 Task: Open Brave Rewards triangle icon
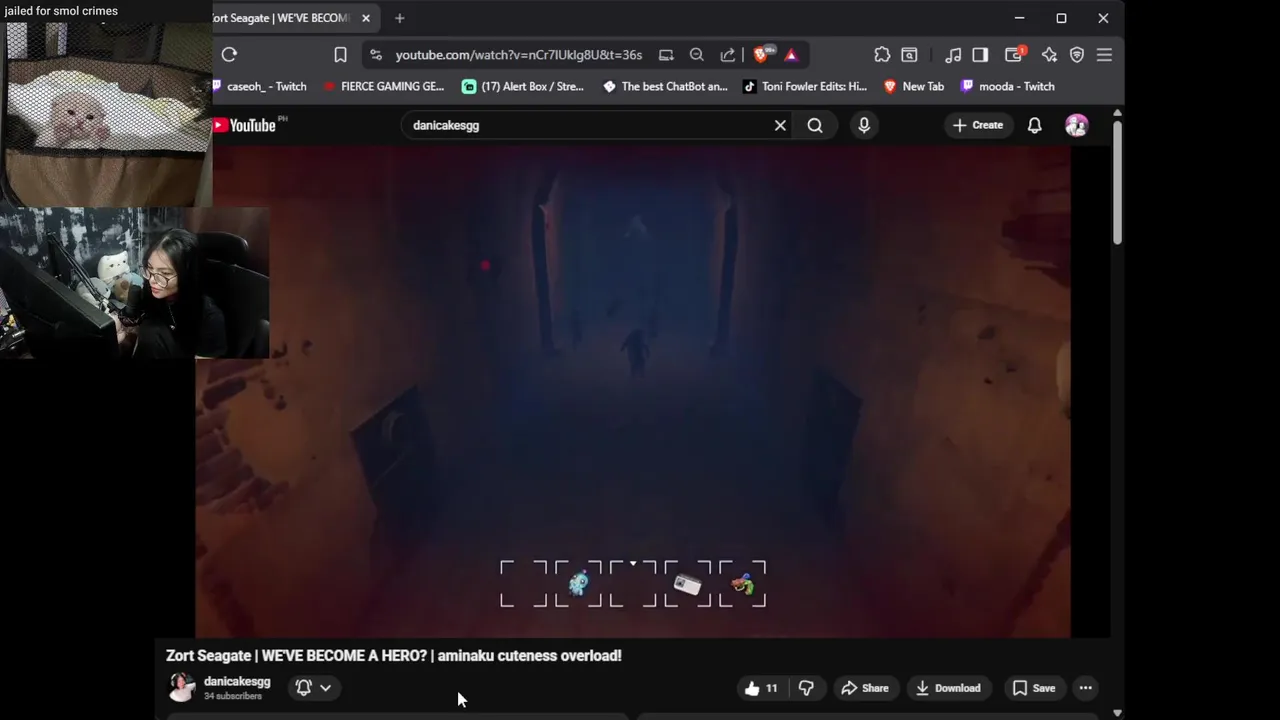791,55
